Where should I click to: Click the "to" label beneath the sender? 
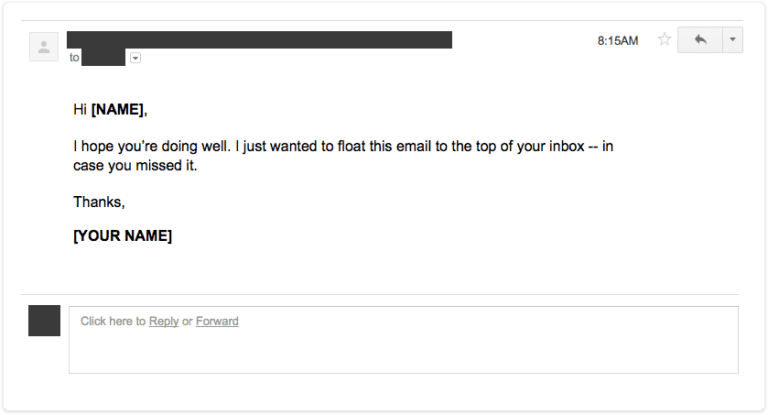coord(73,58)
